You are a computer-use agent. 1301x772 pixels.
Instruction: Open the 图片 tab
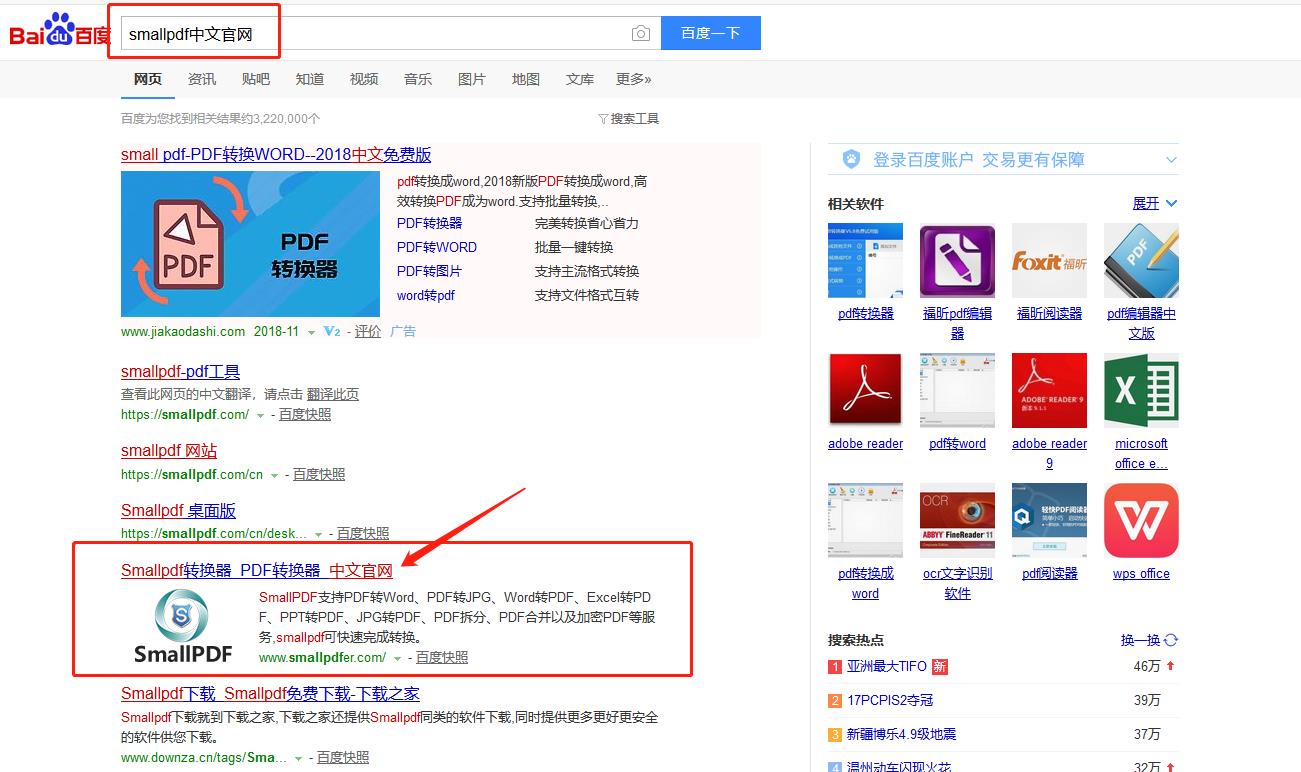click(x=472, y=79)
